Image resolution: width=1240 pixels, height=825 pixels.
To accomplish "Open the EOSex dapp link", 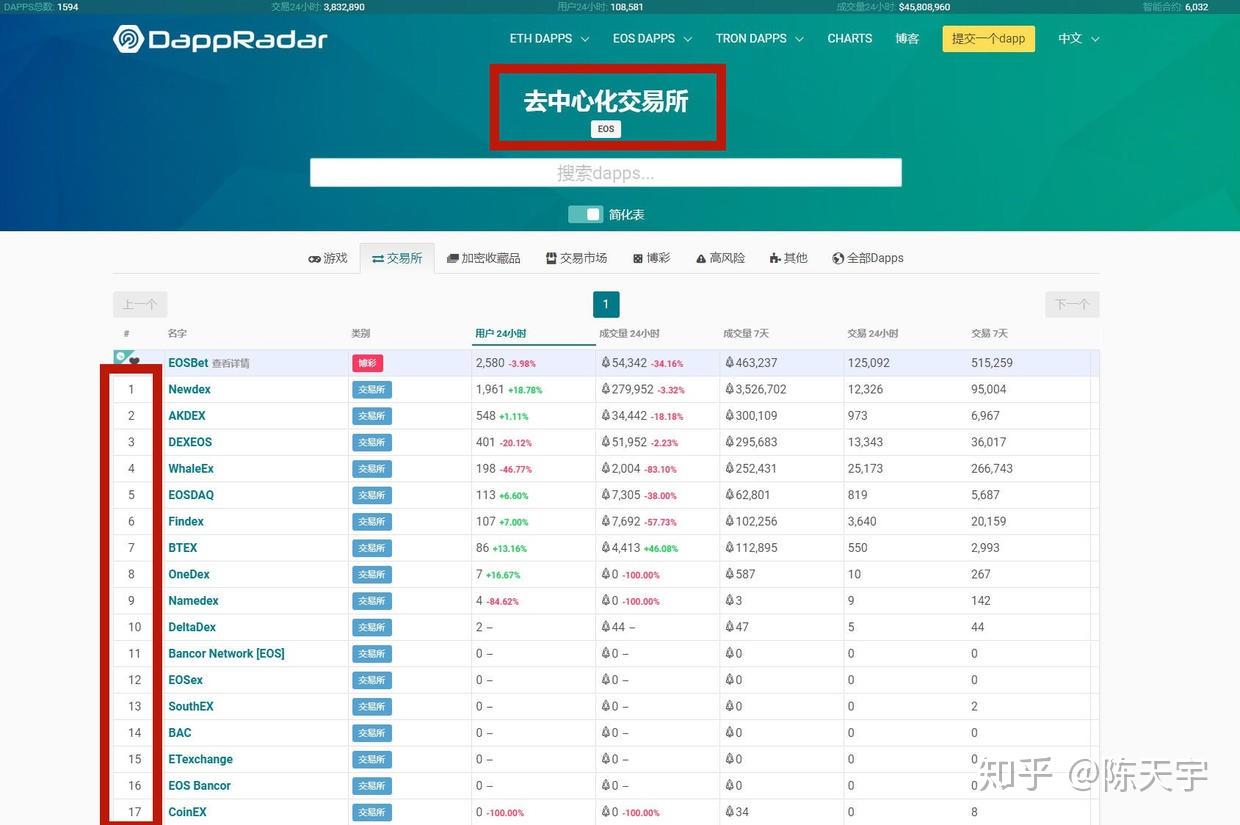I will [186, 680].
